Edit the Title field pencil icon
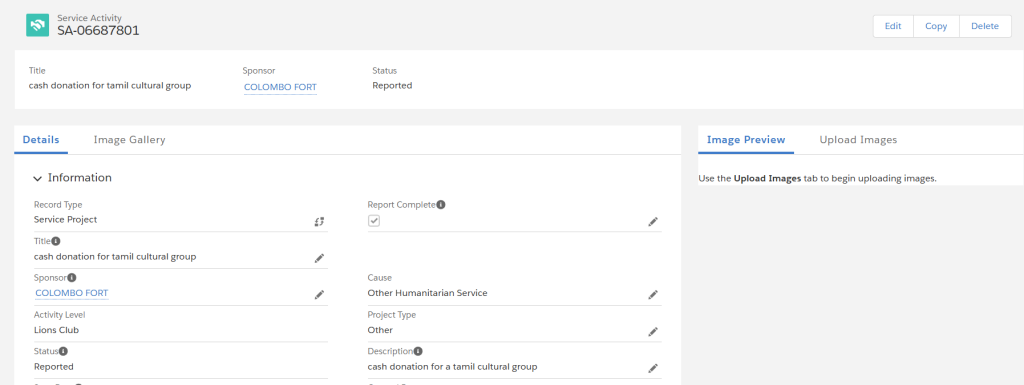 click(x=319, y=258)
